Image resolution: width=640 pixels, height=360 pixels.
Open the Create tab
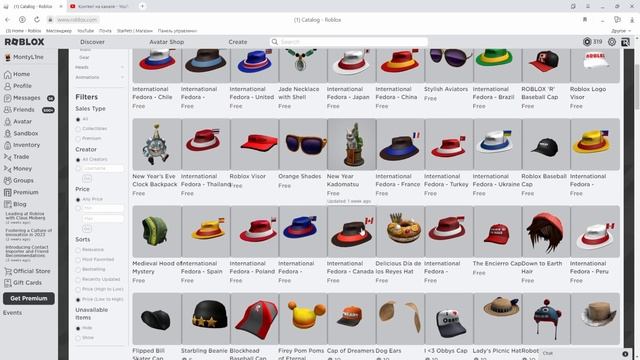pos(238,42)
